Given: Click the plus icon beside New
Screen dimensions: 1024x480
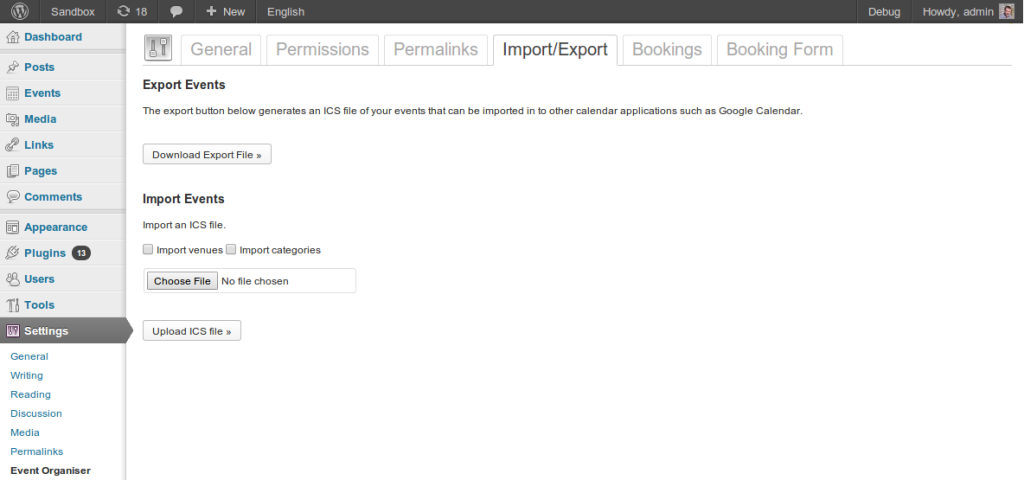Looking at the screenshot, I should pos(211,11).
